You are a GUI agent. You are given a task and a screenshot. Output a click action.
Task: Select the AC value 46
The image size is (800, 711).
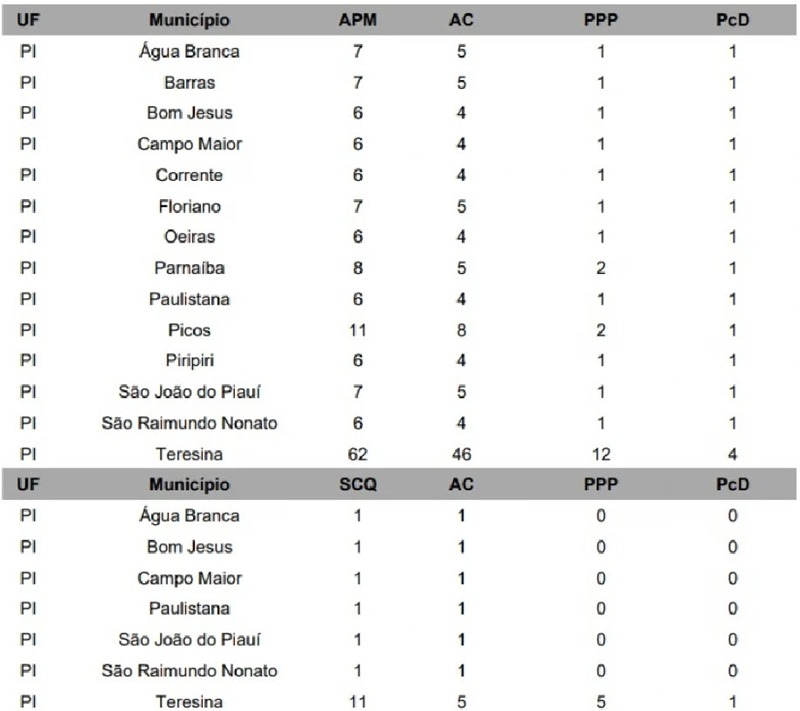pyautogui.click(x=461, y=454)
